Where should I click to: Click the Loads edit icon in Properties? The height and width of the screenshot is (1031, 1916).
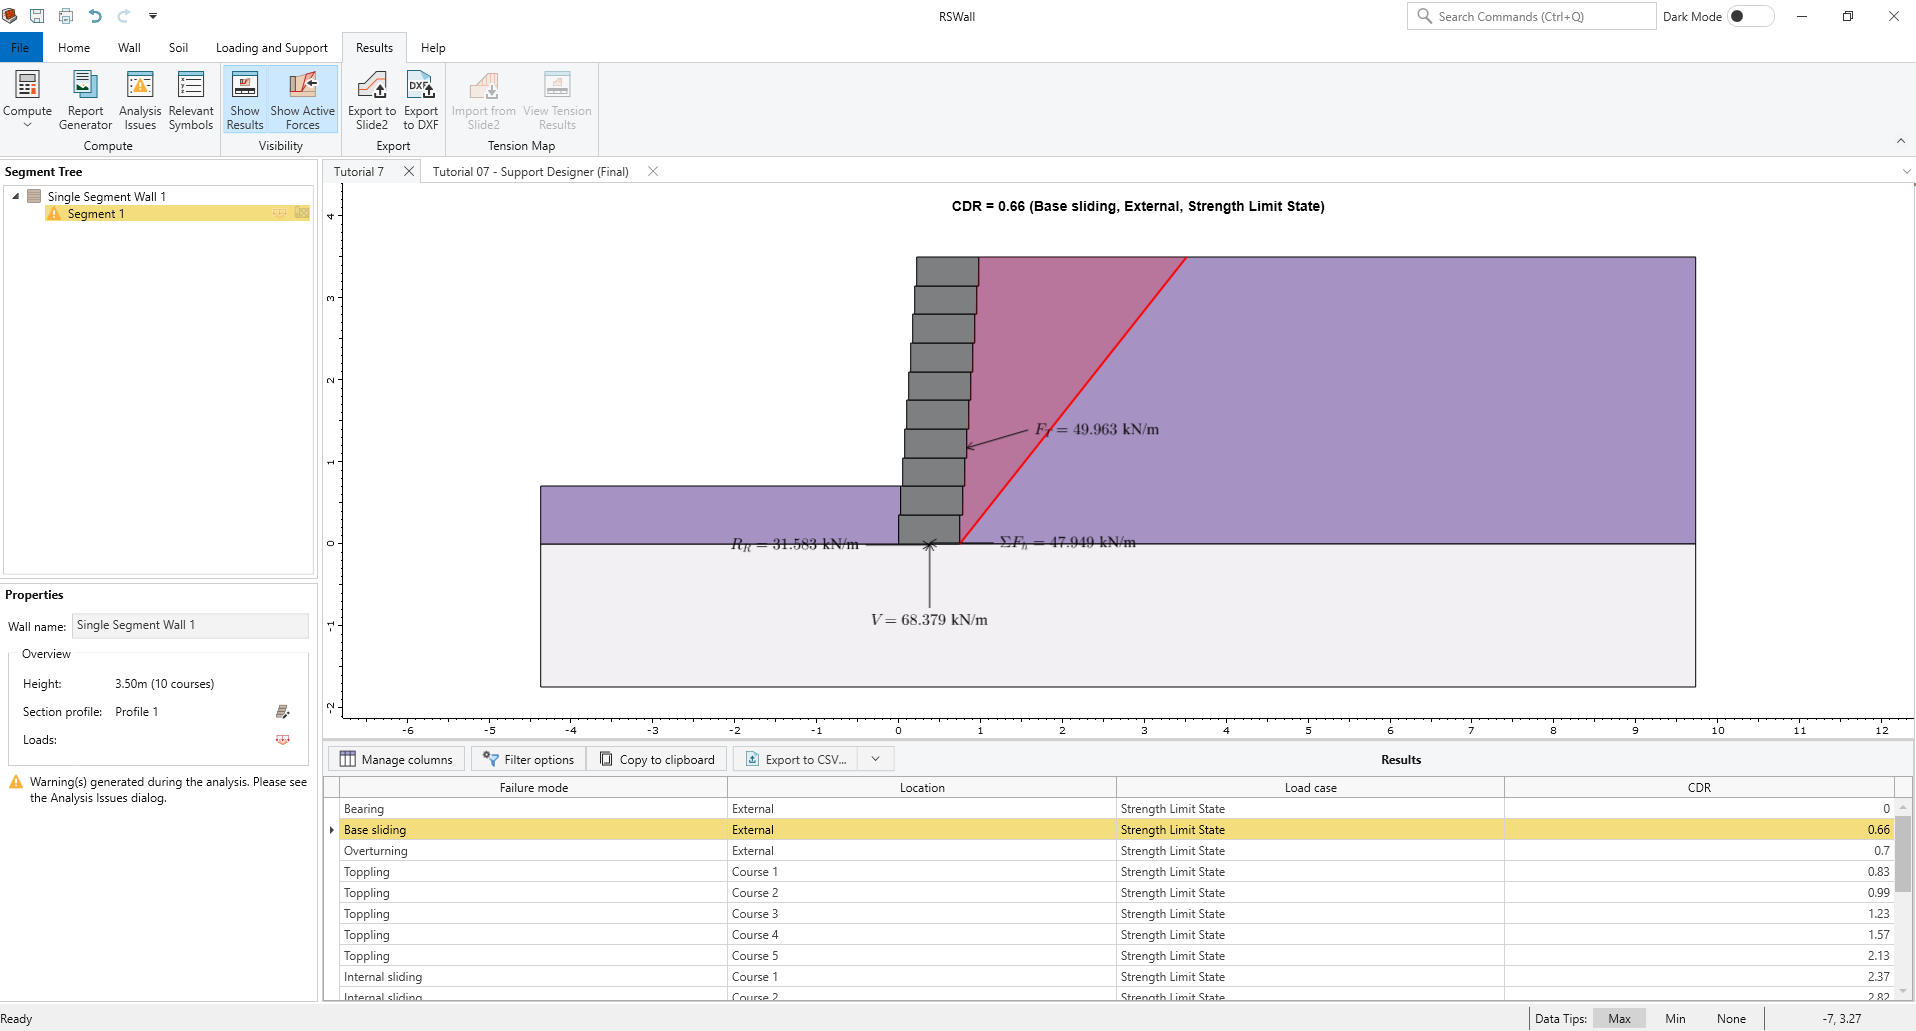coord(283,740)
